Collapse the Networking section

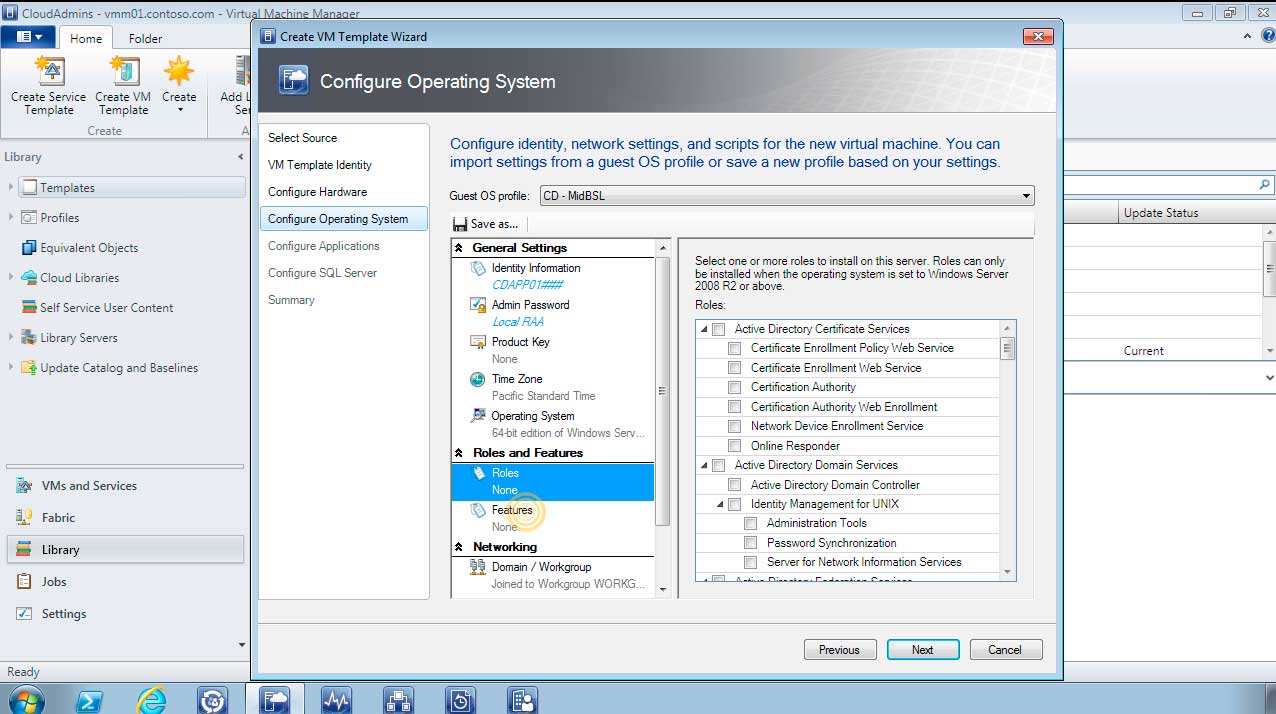[x=460, y=547]
